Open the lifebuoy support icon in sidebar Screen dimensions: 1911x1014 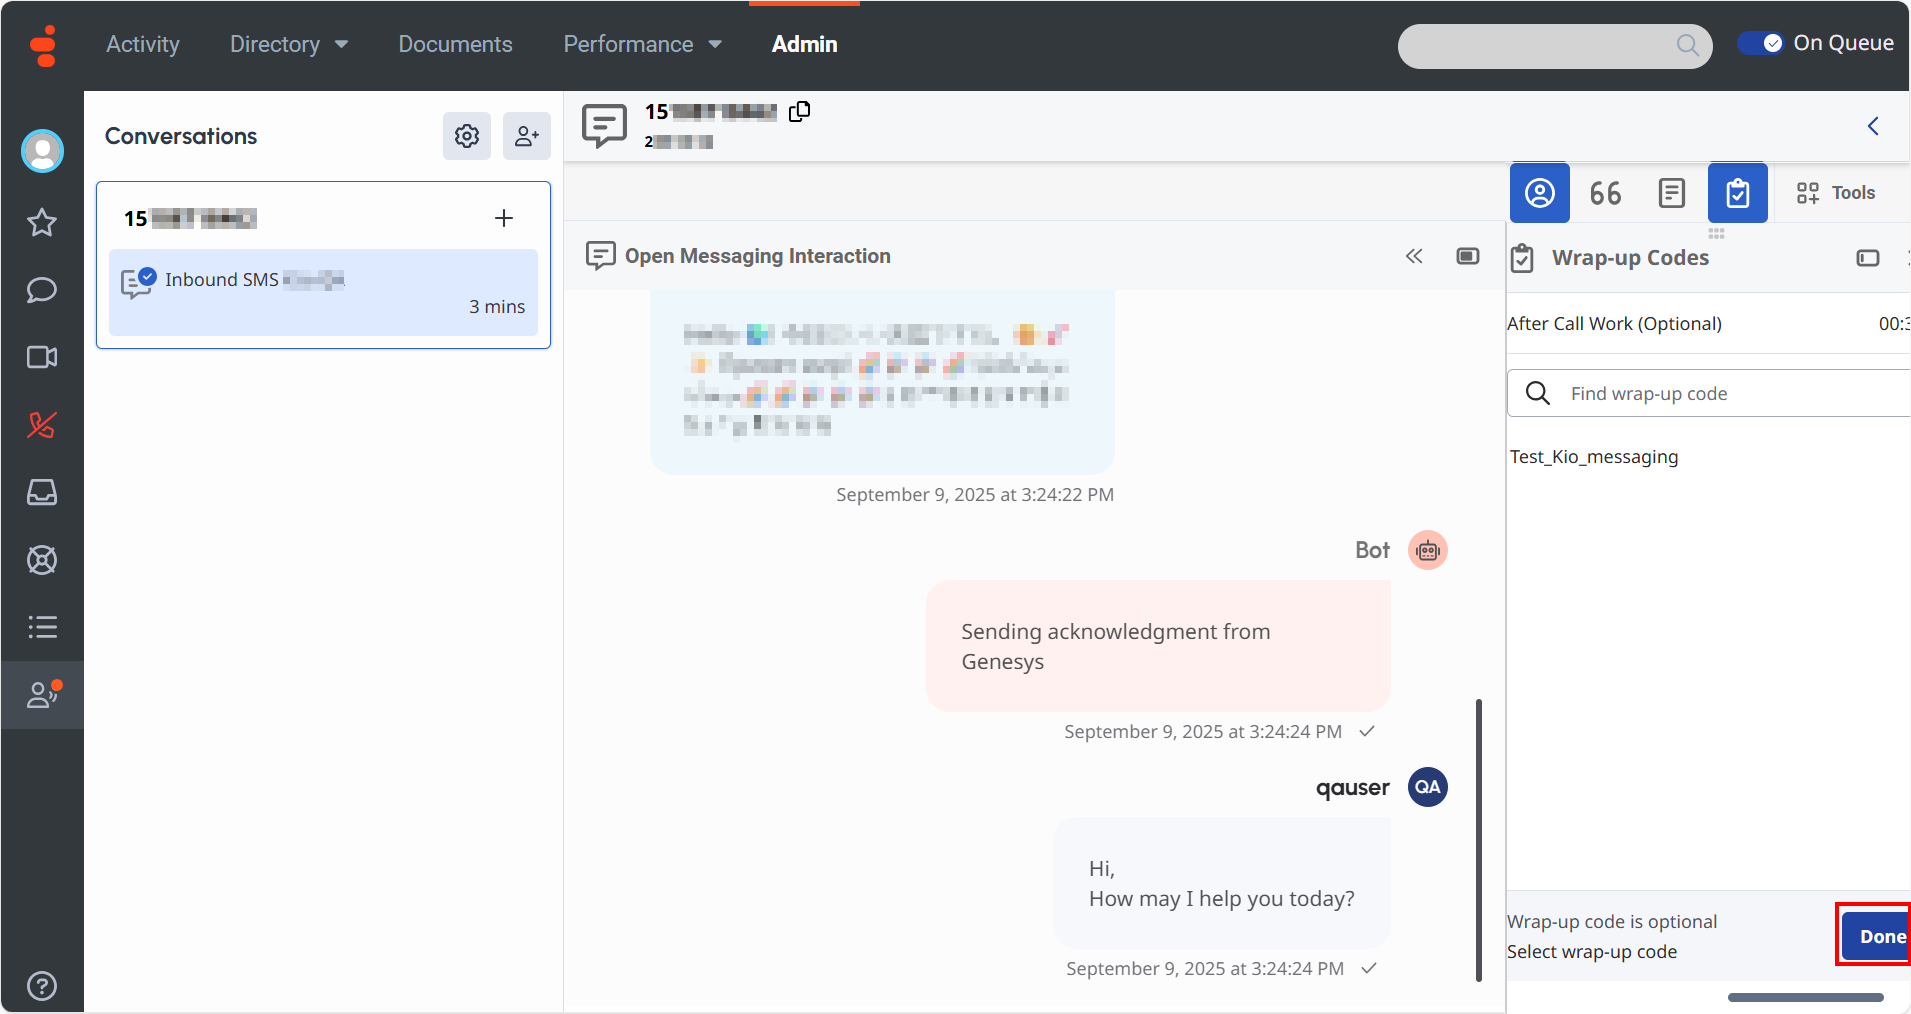42,560
